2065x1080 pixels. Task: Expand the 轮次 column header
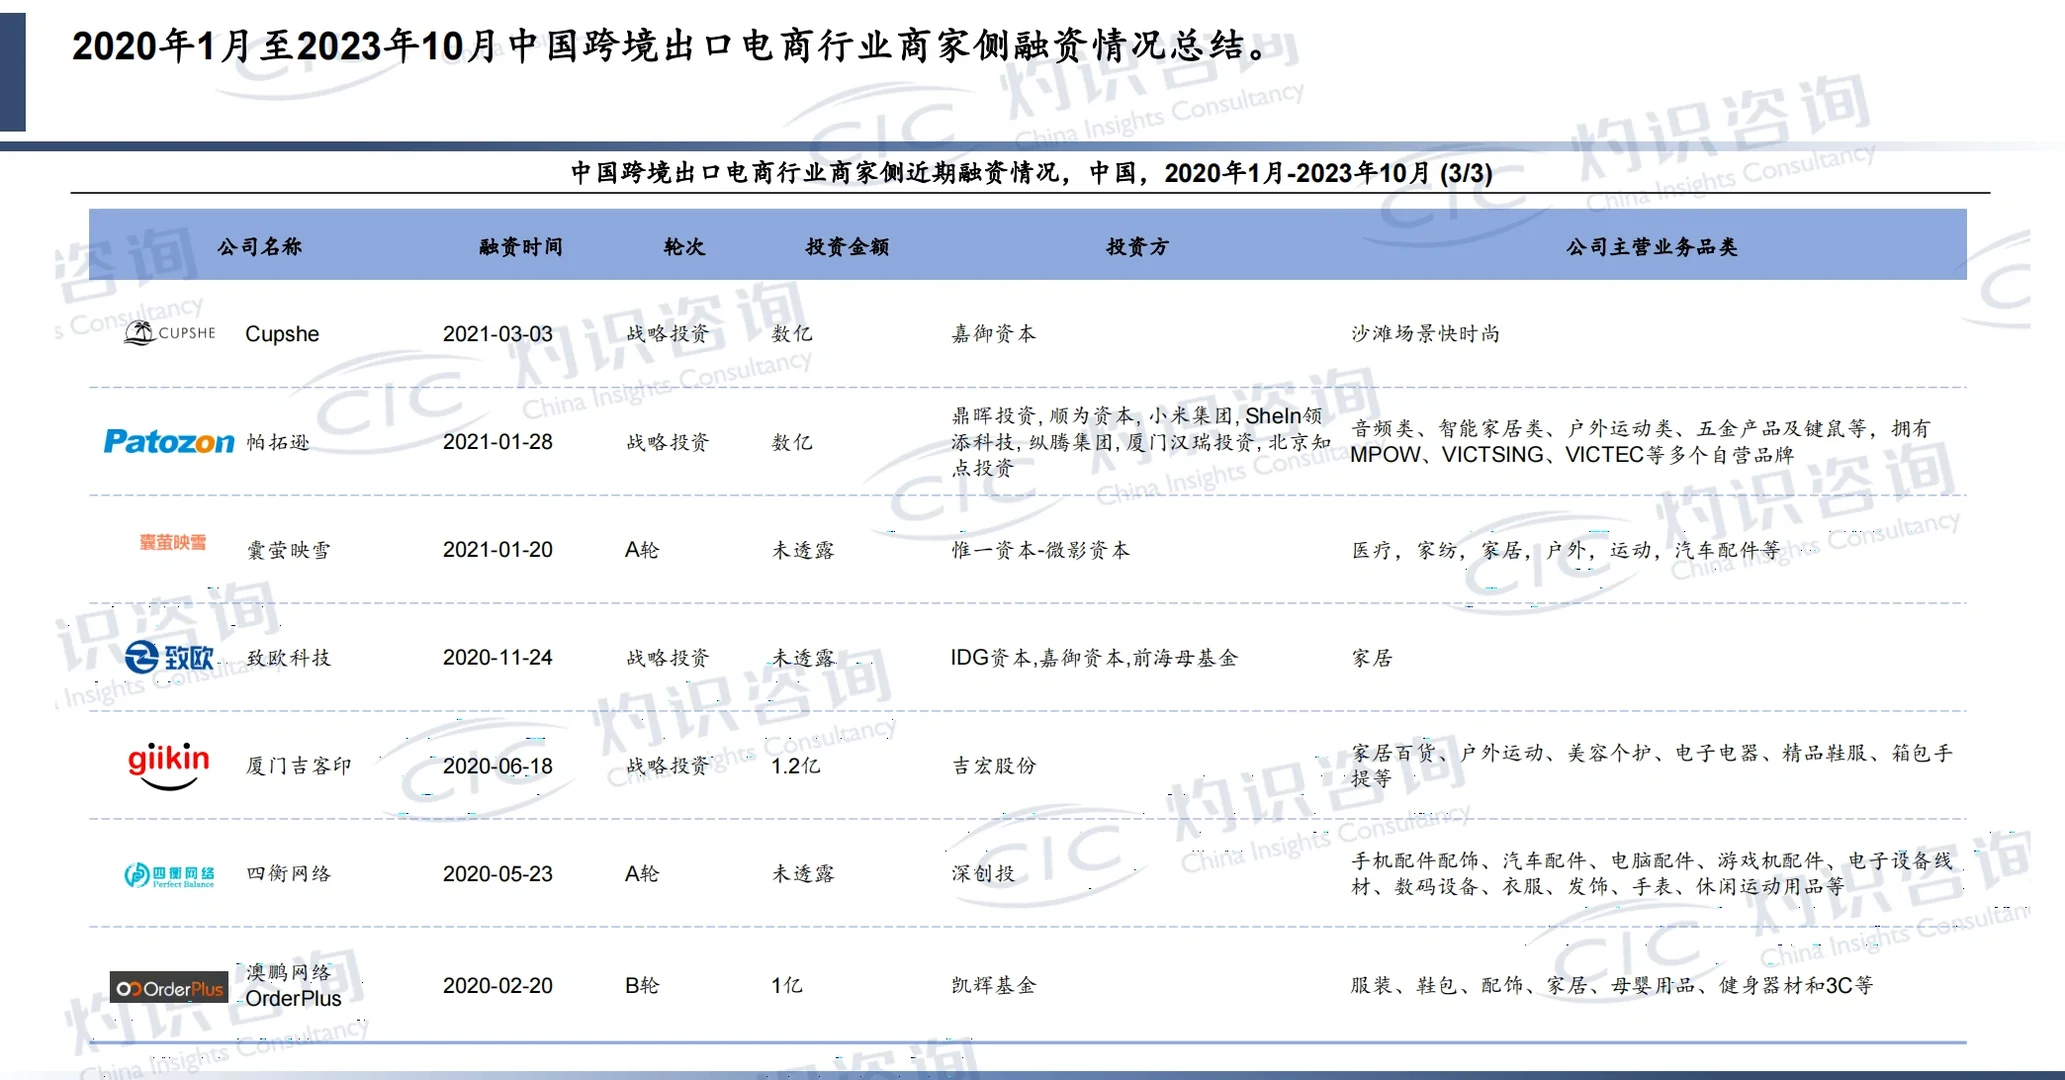[685, 247]
